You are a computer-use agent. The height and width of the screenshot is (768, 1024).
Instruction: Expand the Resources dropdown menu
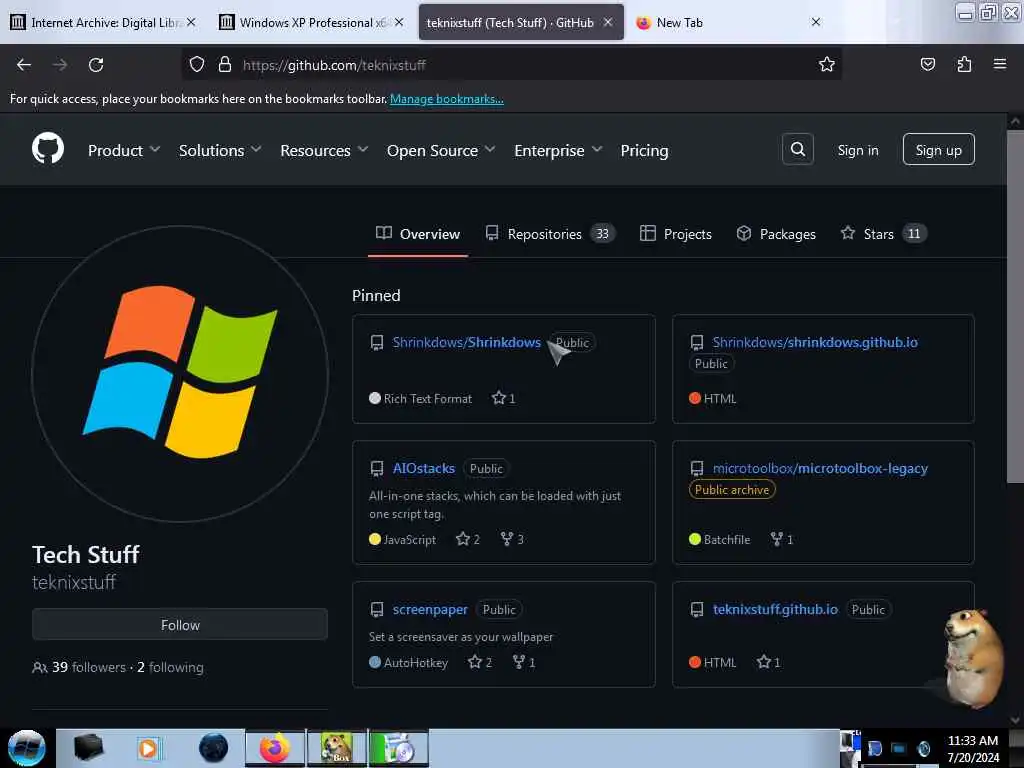[x=324, y=151]
